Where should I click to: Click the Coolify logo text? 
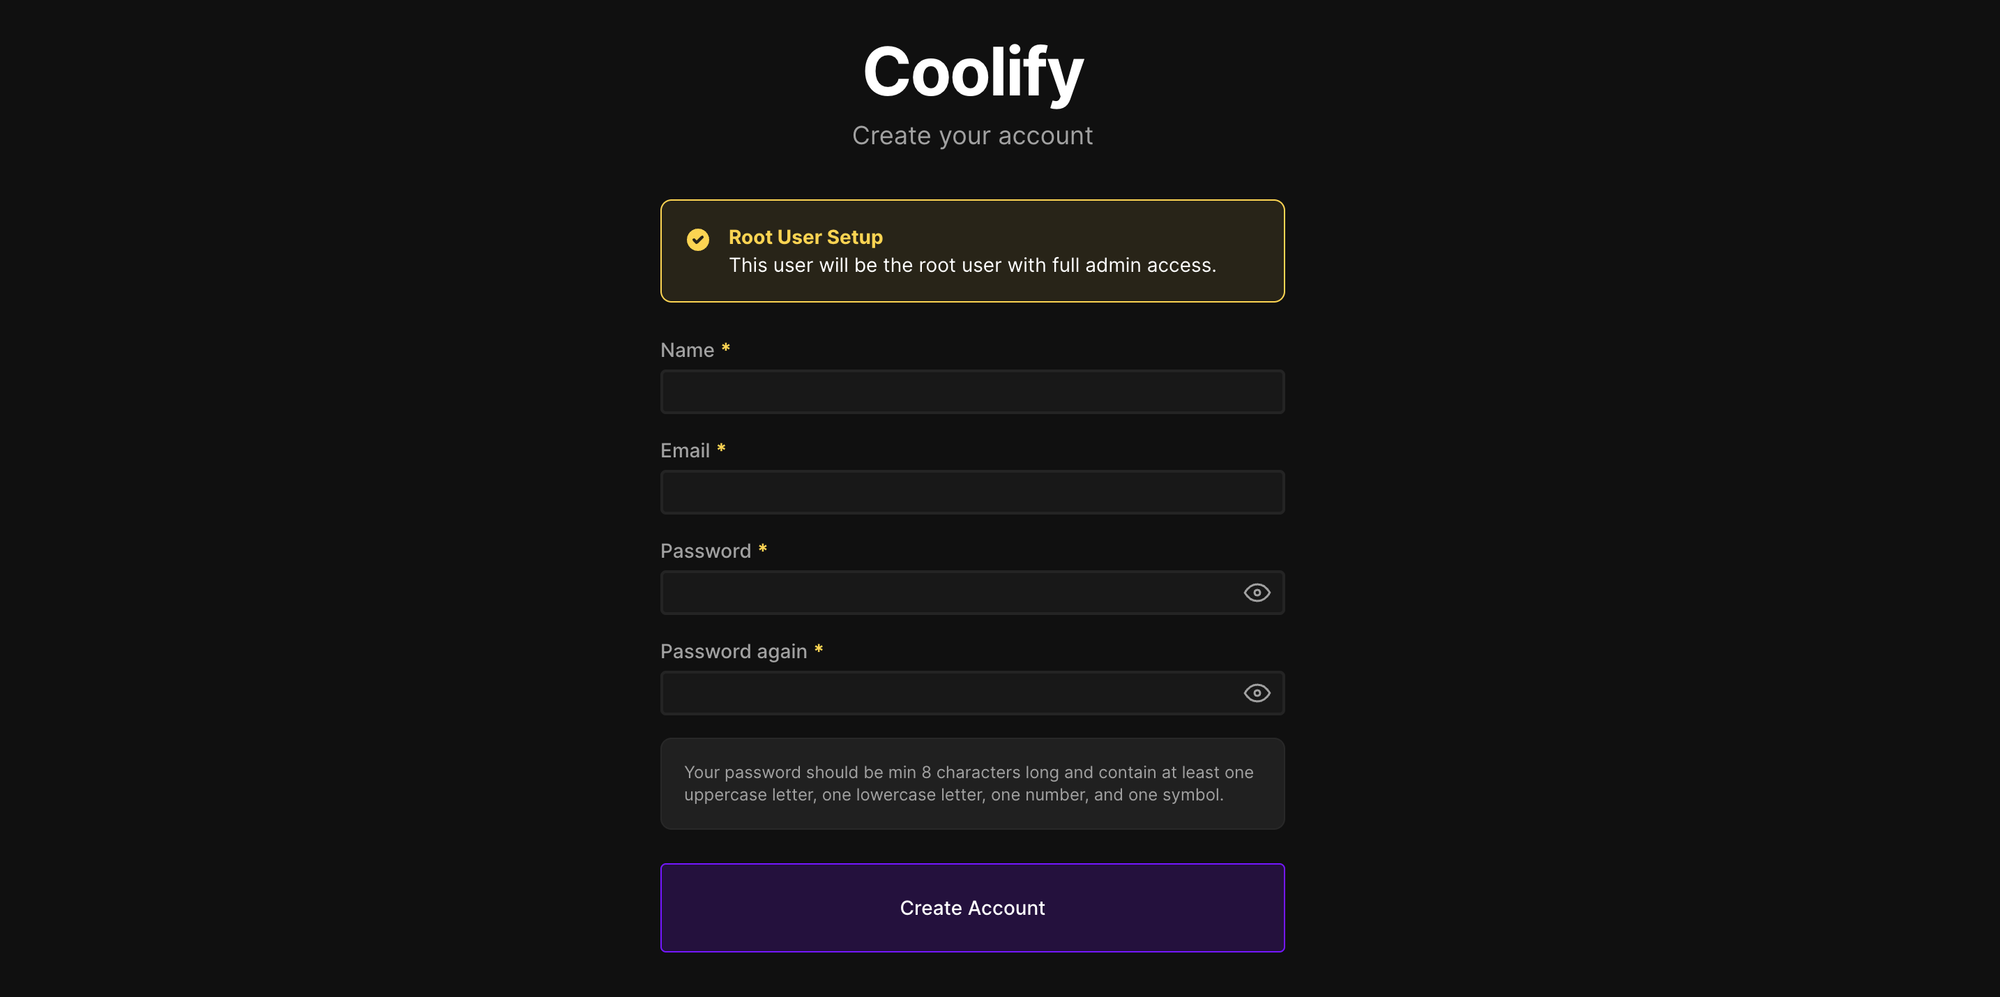pyautogui.click(x=972, y=70)
